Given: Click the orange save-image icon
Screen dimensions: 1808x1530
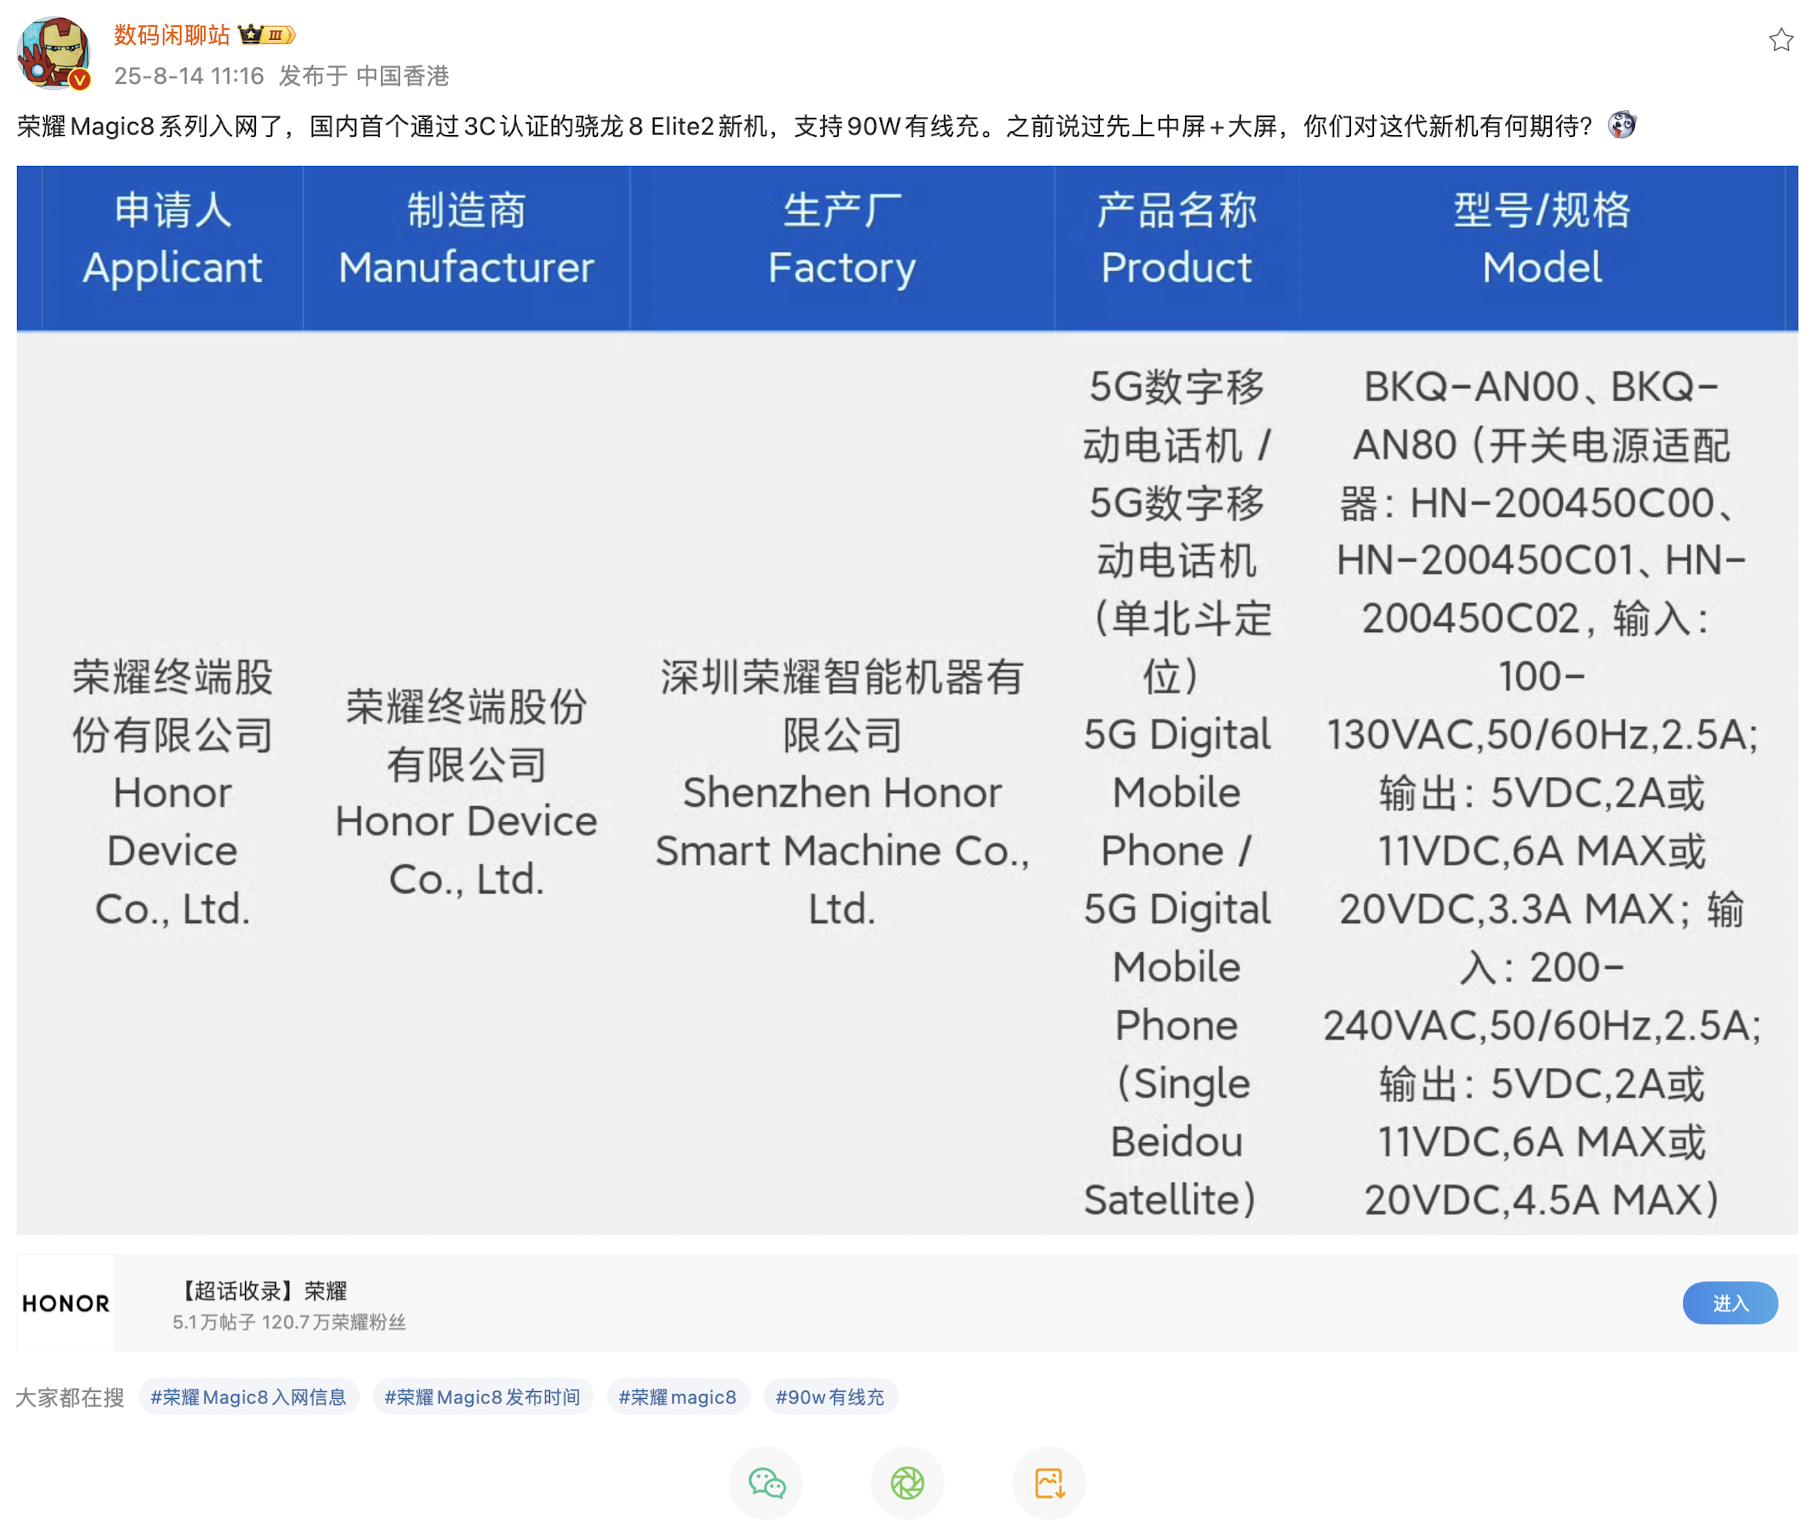Looking at the screenshot, I should click(1048, 1482).
